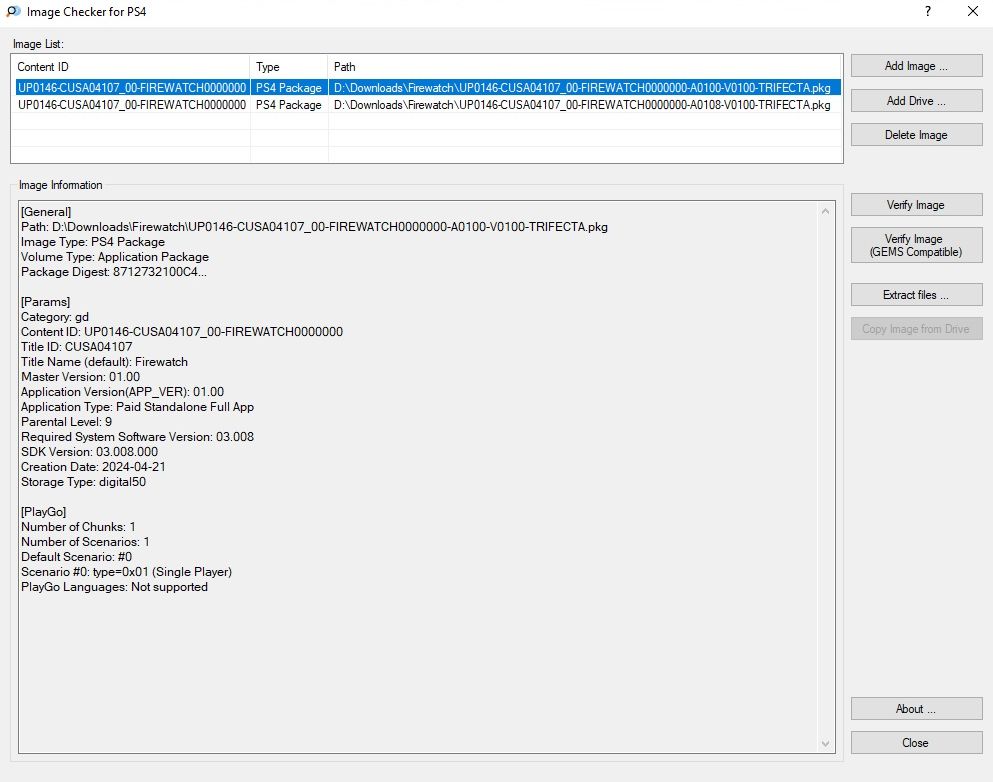Click the PS4 Package type cell in the second row

point(289,104)
